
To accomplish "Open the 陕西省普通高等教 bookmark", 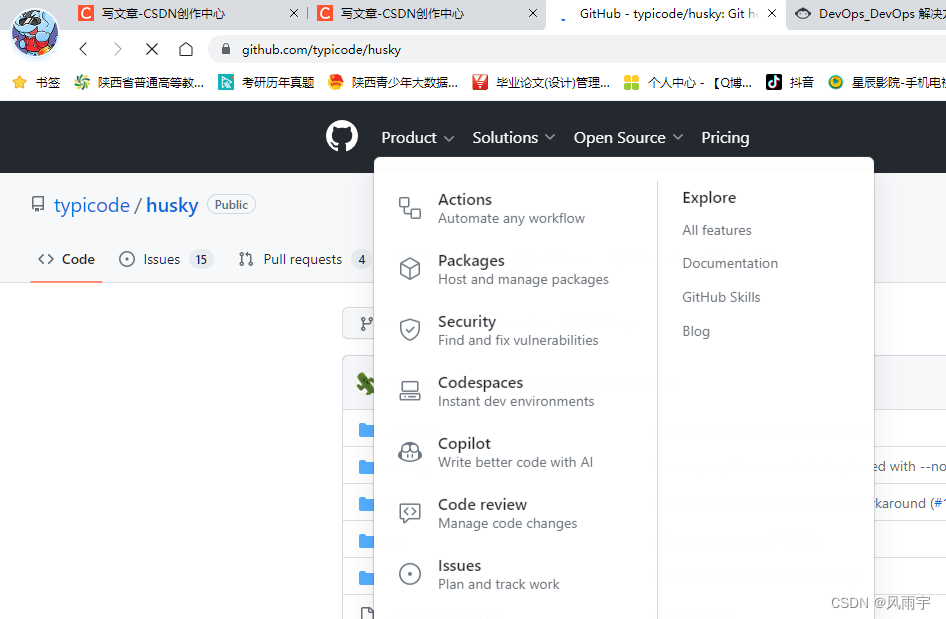I will (x=139, y=82).
